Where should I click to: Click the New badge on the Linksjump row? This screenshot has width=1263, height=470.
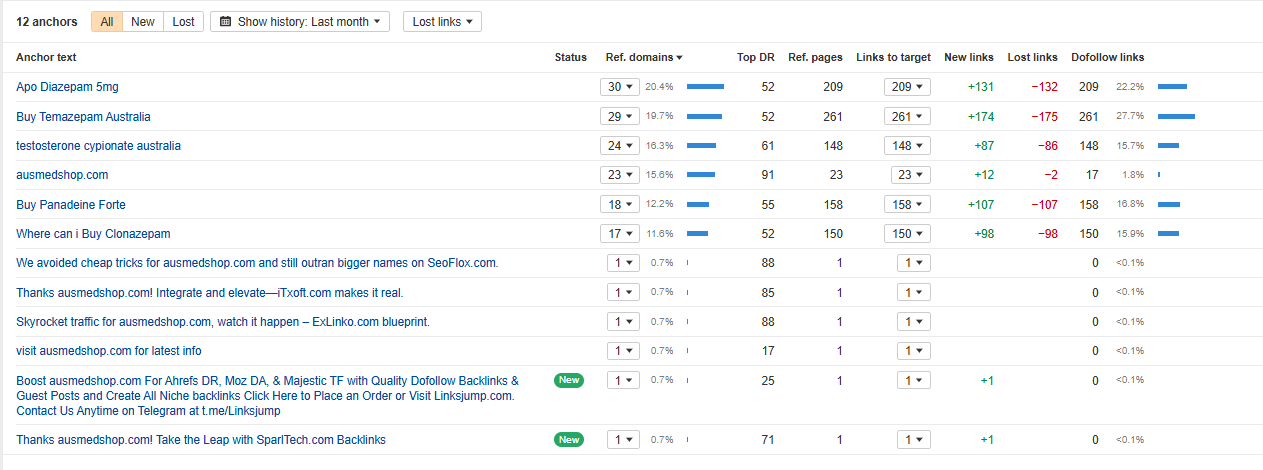(x=569, y=381)
